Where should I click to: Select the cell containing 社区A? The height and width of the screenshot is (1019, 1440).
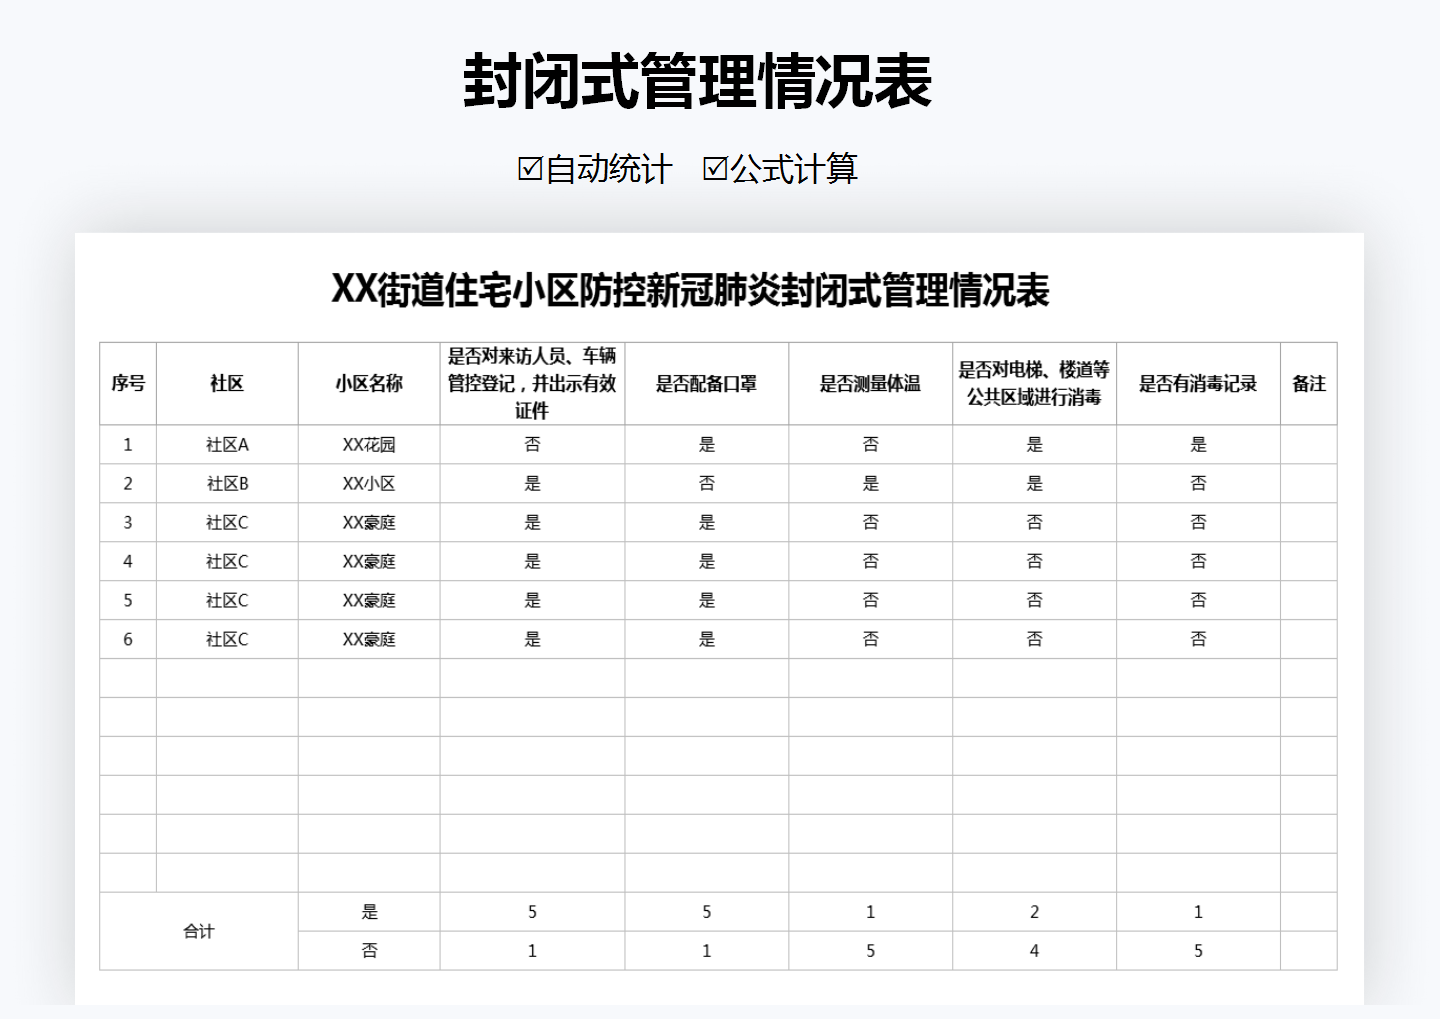(x=225, y=444)
